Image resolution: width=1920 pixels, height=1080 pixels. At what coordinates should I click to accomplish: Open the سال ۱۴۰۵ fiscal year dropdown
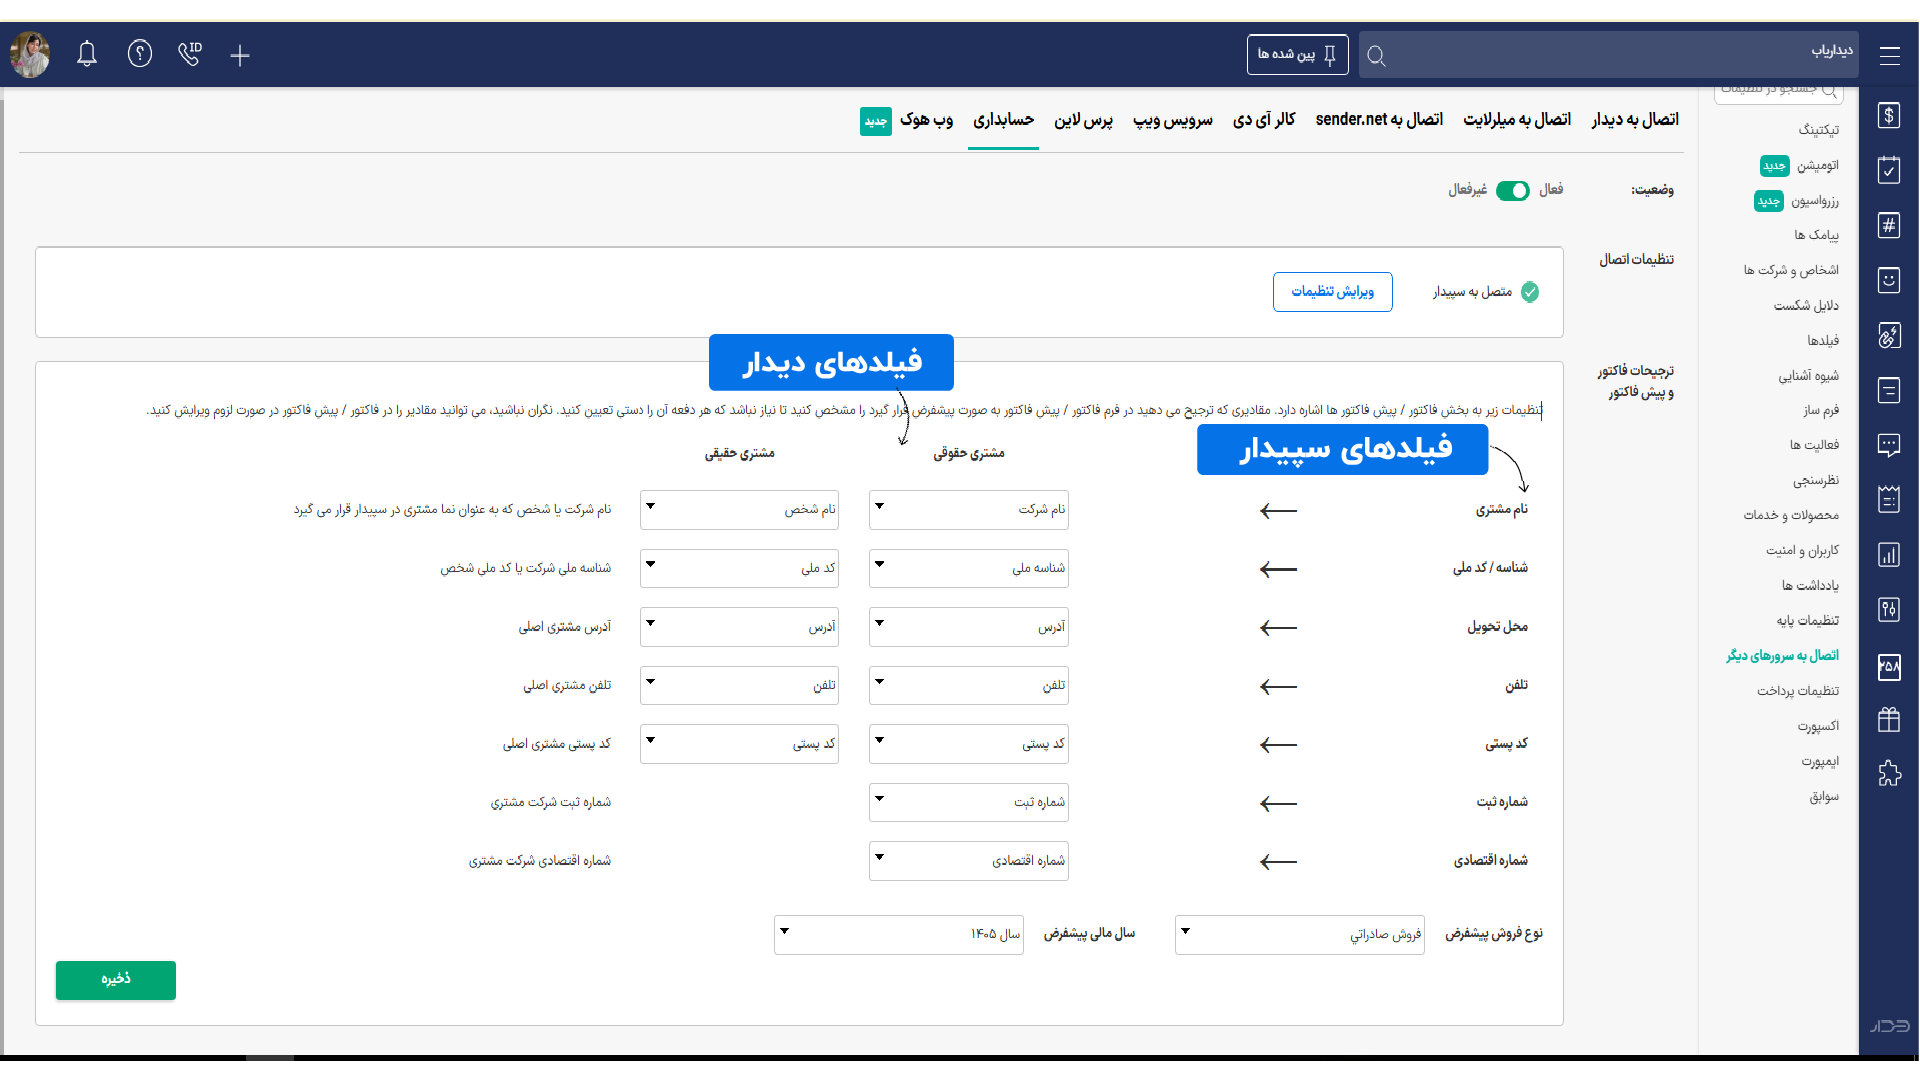coord(899,935)
